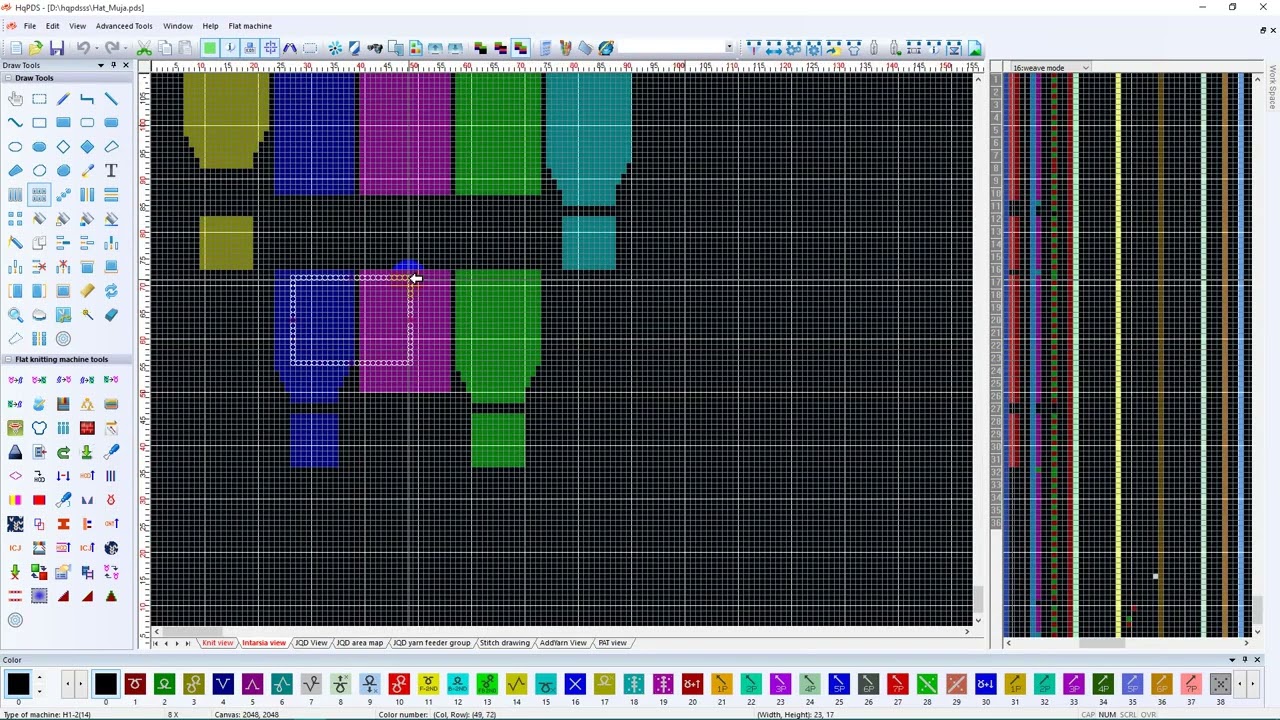Screen dimensions: 1280x720
Task: Open the Draw Tools panel options arrow
Action: tap(100, 65)
